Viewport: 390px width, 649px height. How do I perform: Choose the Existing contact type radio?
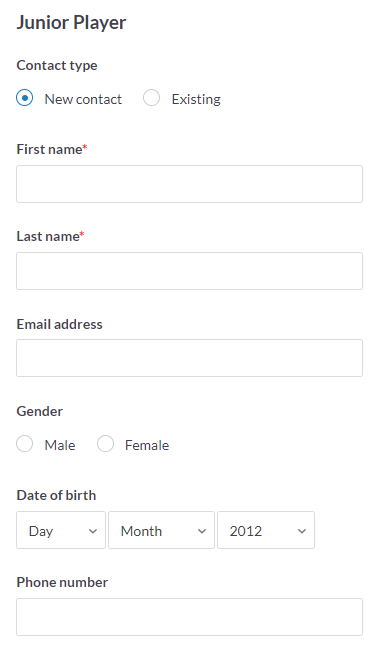coord(152,98)
